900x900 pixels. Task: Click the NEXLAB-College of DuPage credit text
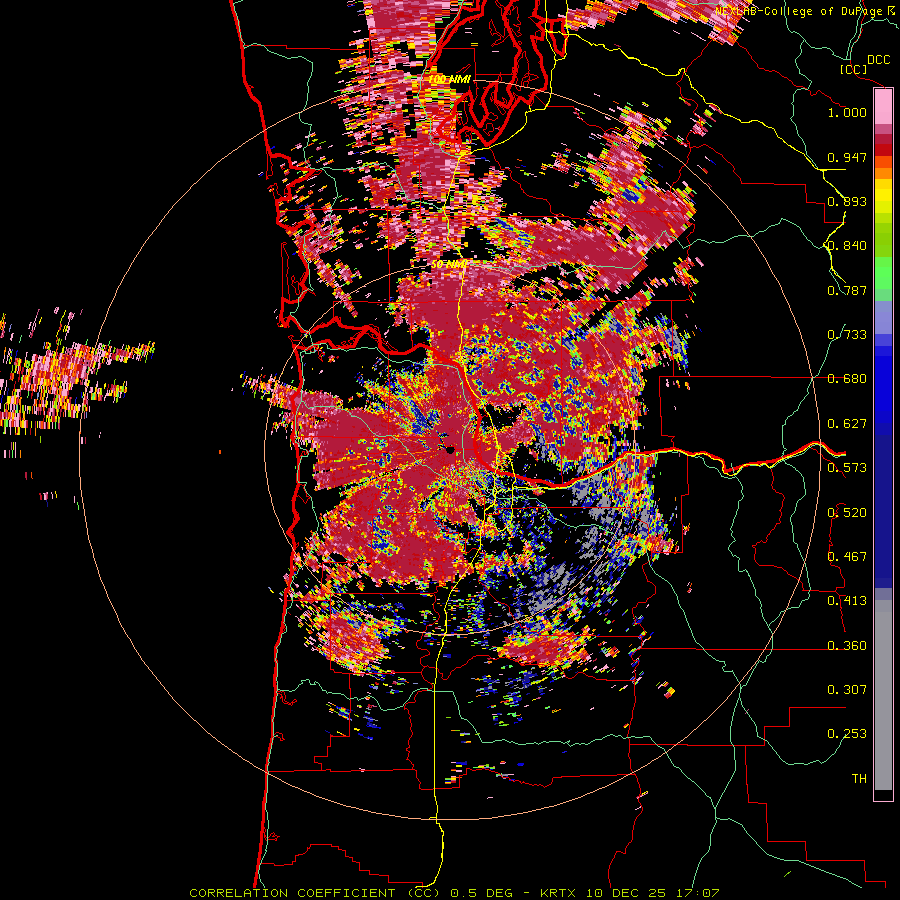click(x=801, y=11)
